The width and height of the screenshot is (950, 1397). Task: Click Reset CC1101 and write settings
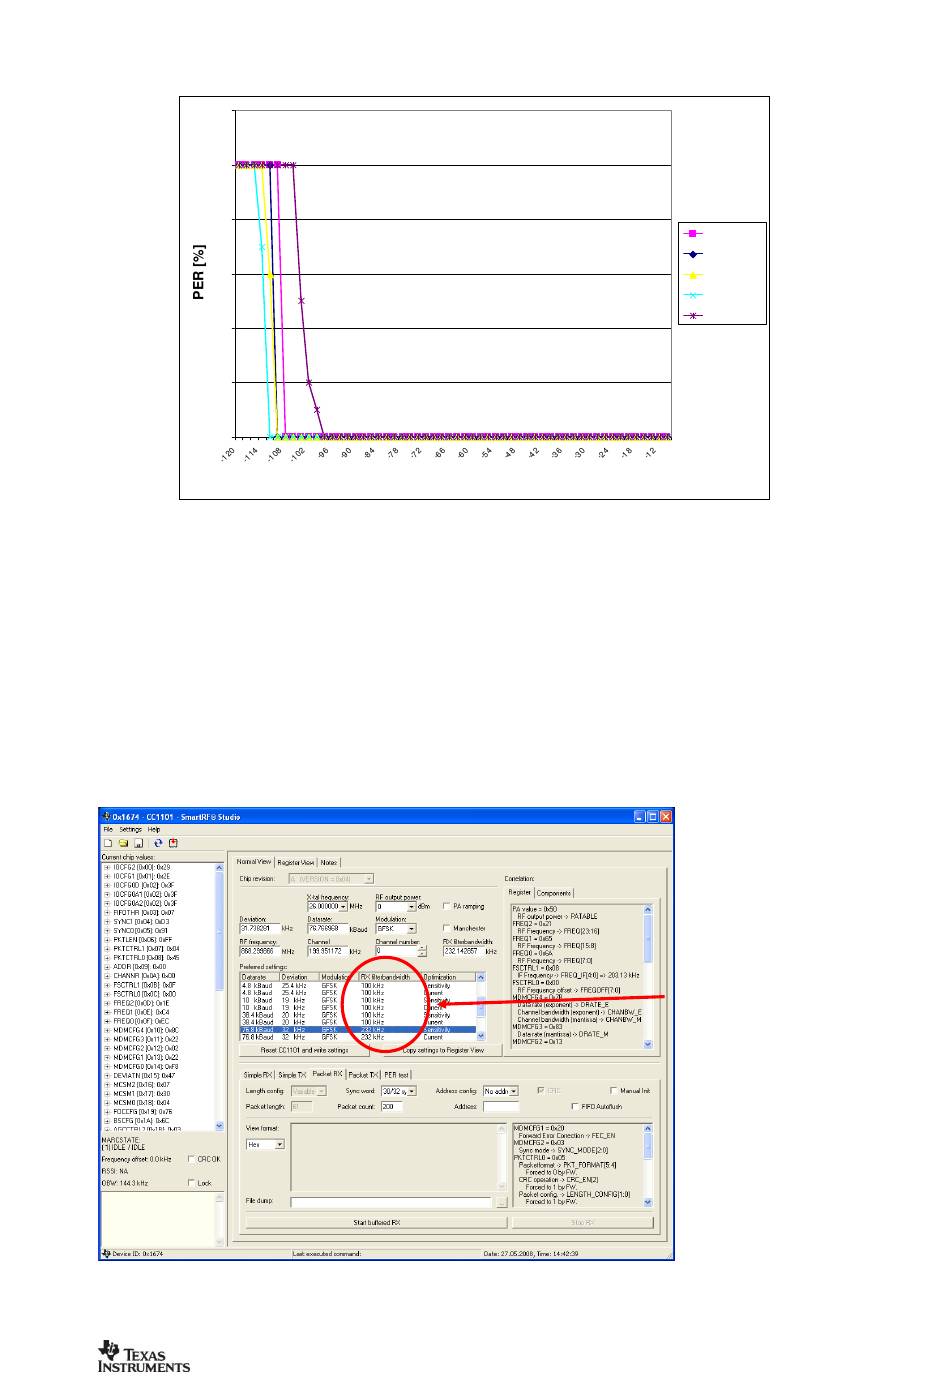point(304,1050)
